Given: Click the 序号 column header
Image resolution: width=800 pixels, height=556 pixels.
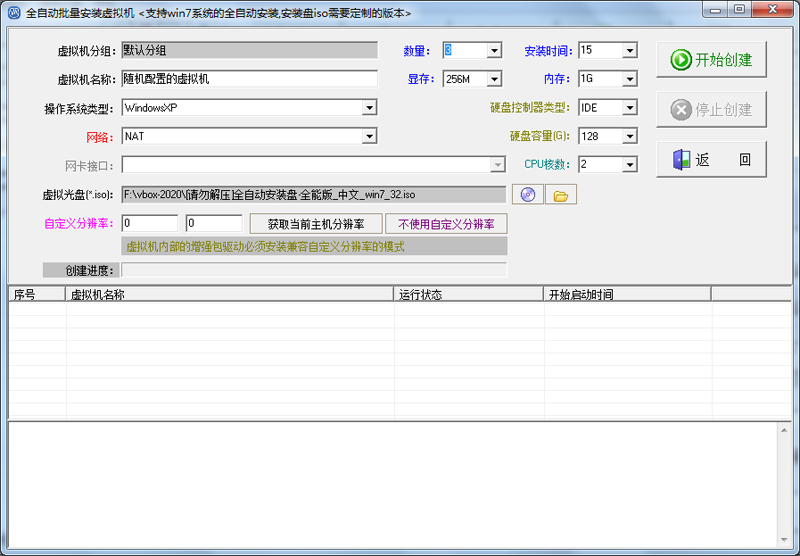Looking at the screenshot, I should pos(37,294).
